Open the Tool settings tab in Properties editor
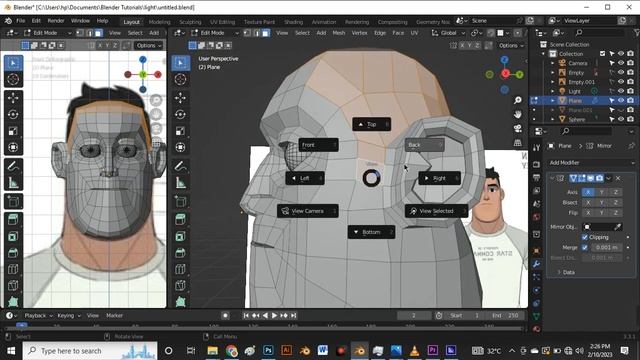Viewport: 640px width, 360px height. (x=536, y=147)
